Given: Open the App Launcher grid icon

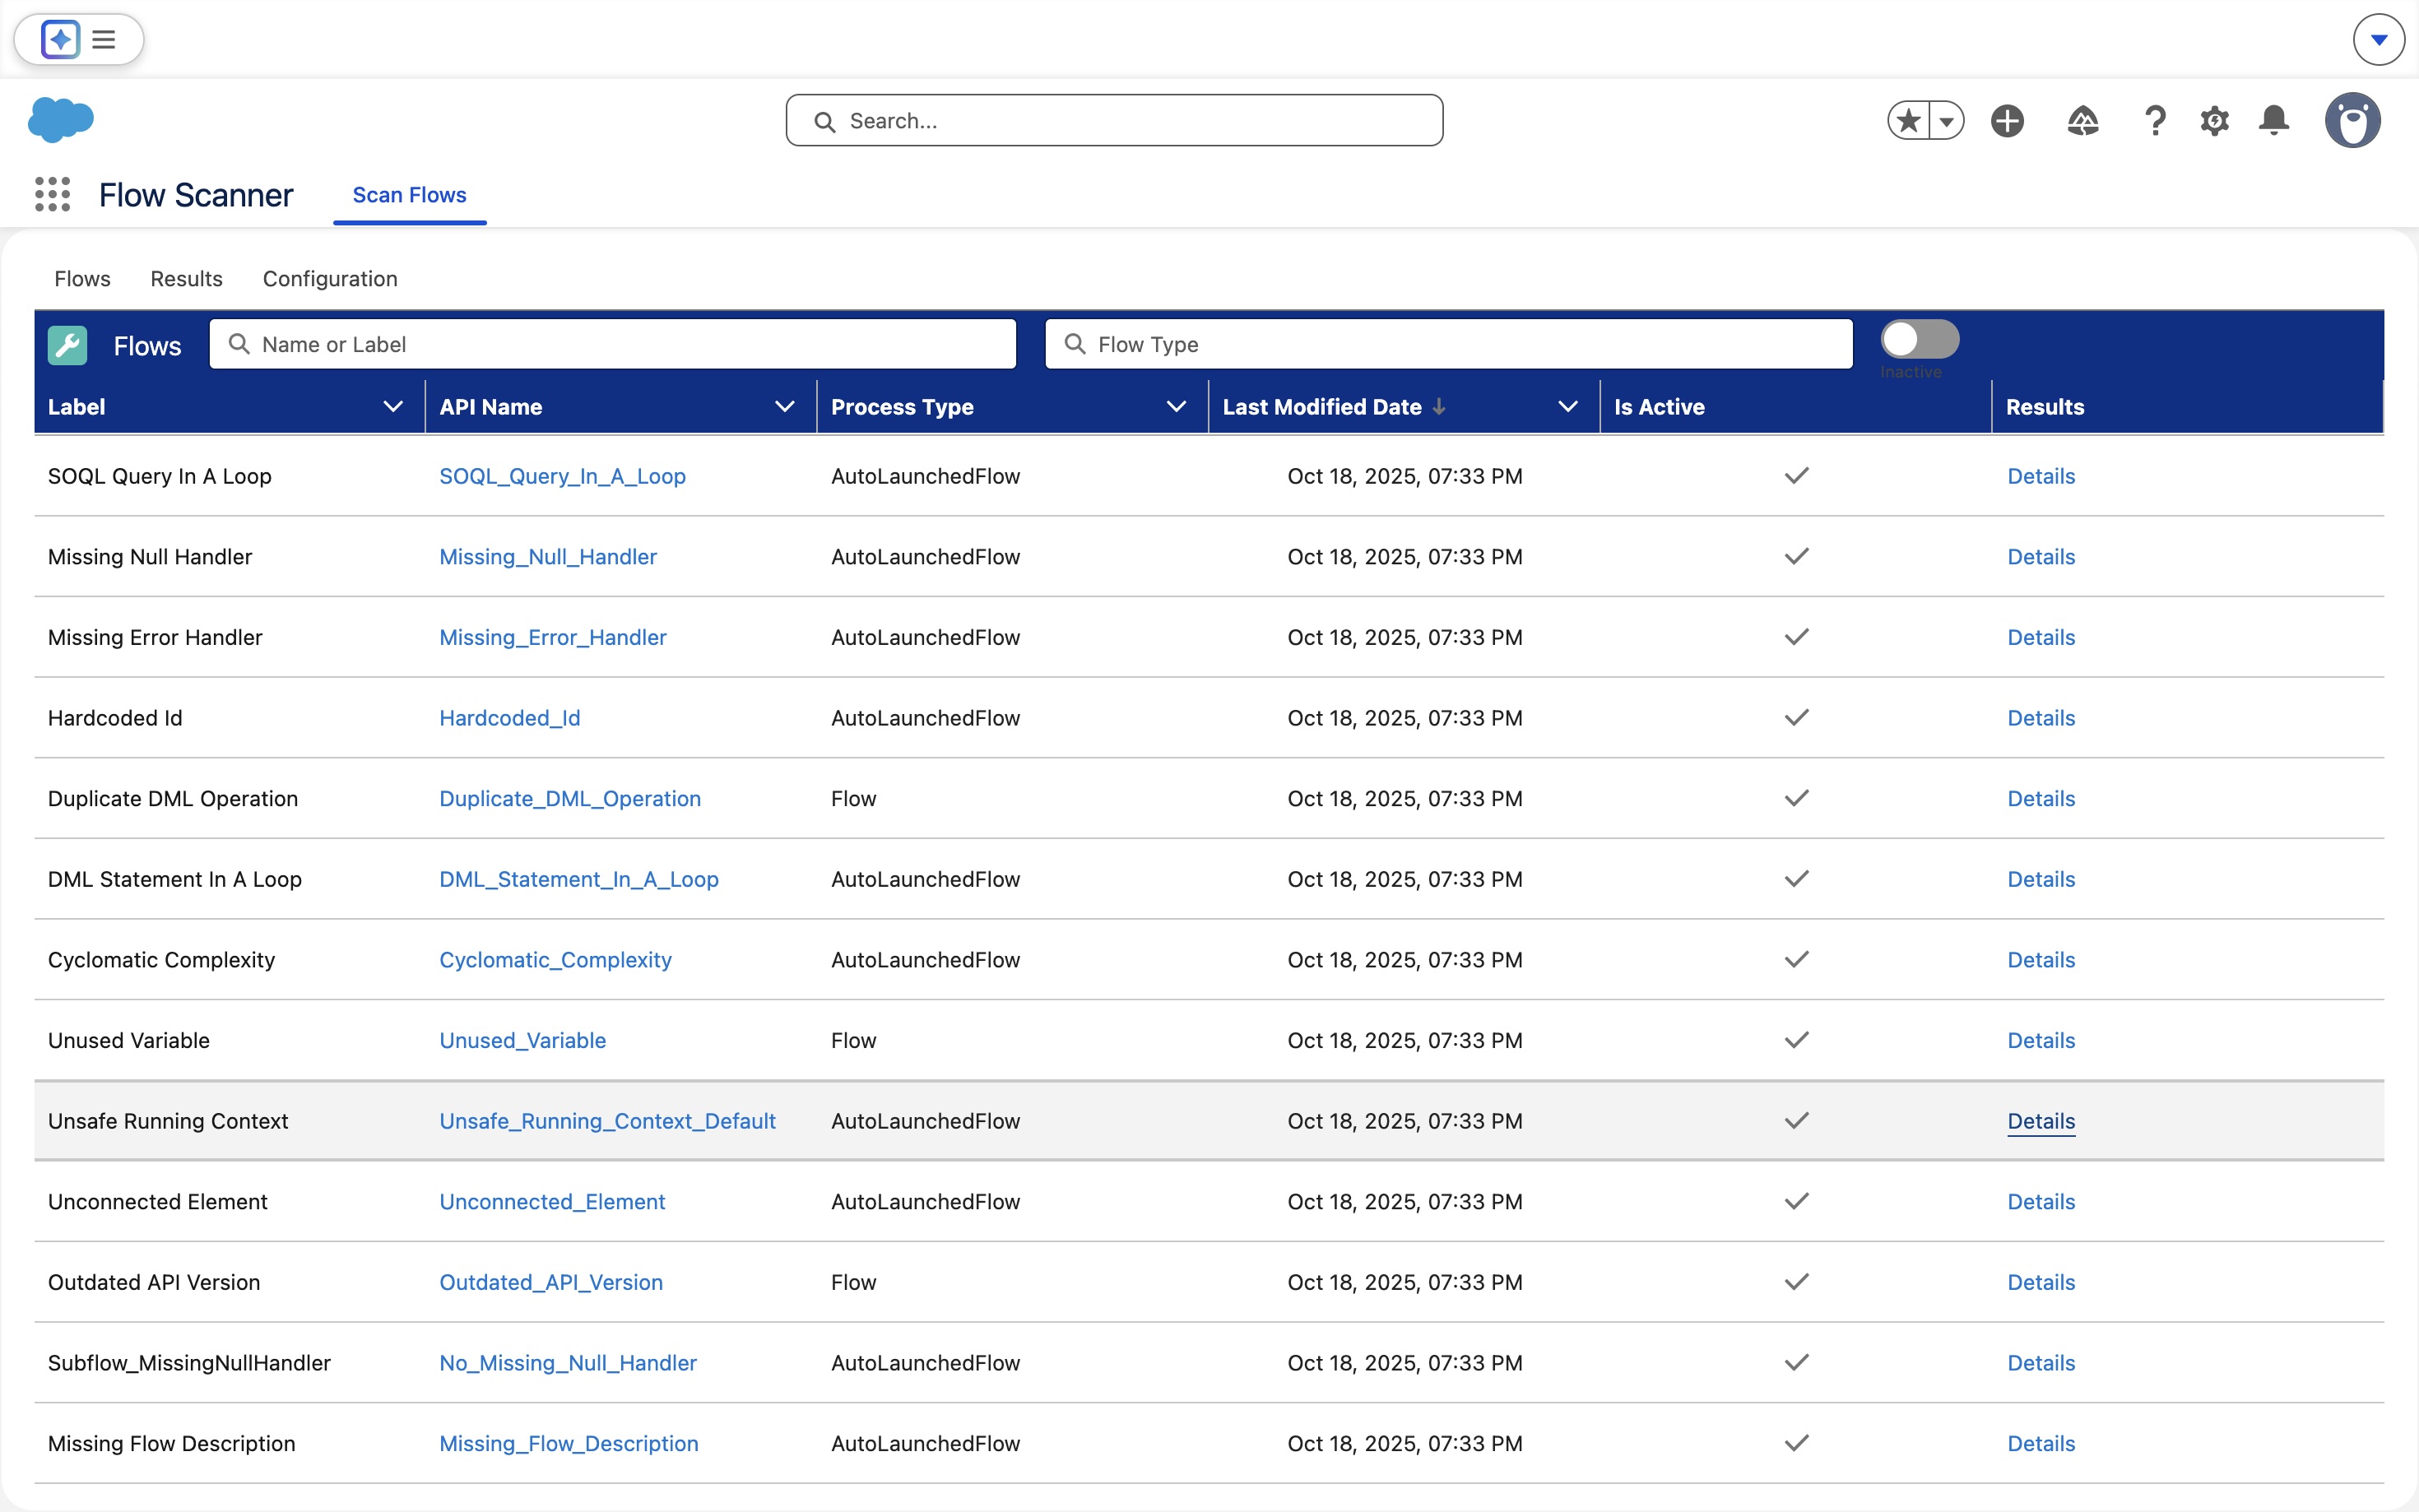Looking at the screenshot, I should point(53,194).
